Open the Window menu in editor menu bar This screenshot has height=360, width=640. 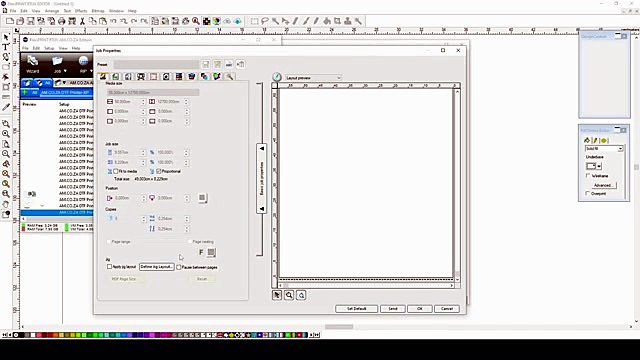tap(116, 11)
